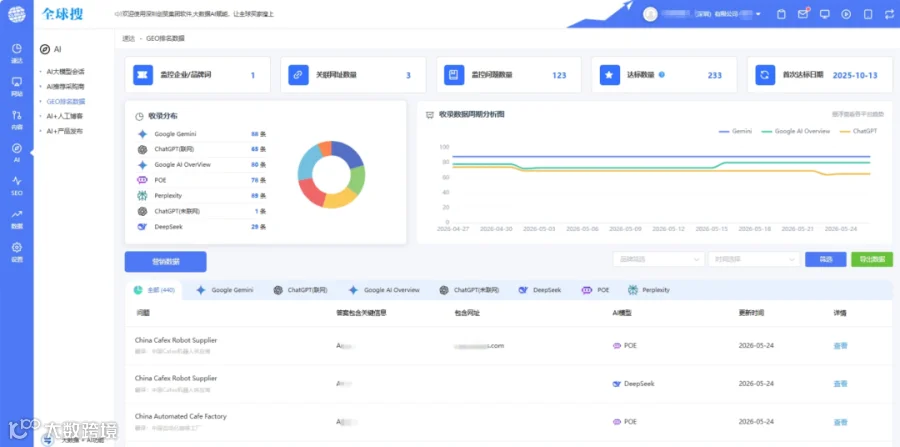Image resolution: width=900 pixels, height=447 pixels.
Task: Expand the company account dropdown arrow
Action: (758, 14)
